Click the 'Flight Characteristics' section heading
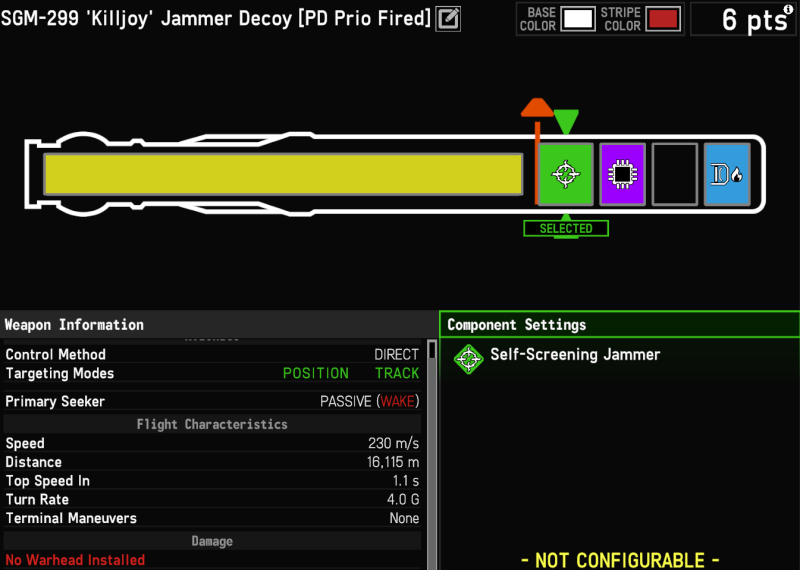The width and height of the screenshot is (800, 570). coord(212,425)
